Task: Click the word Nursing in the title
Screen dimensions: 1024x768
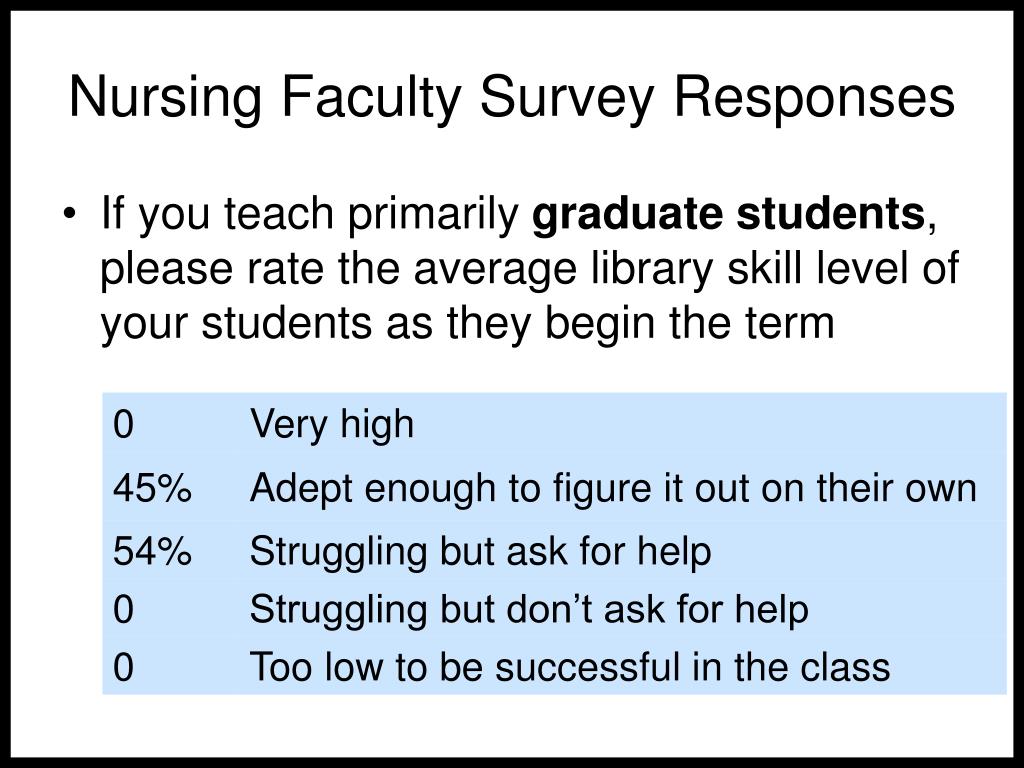Action: [x=165, y=99]
